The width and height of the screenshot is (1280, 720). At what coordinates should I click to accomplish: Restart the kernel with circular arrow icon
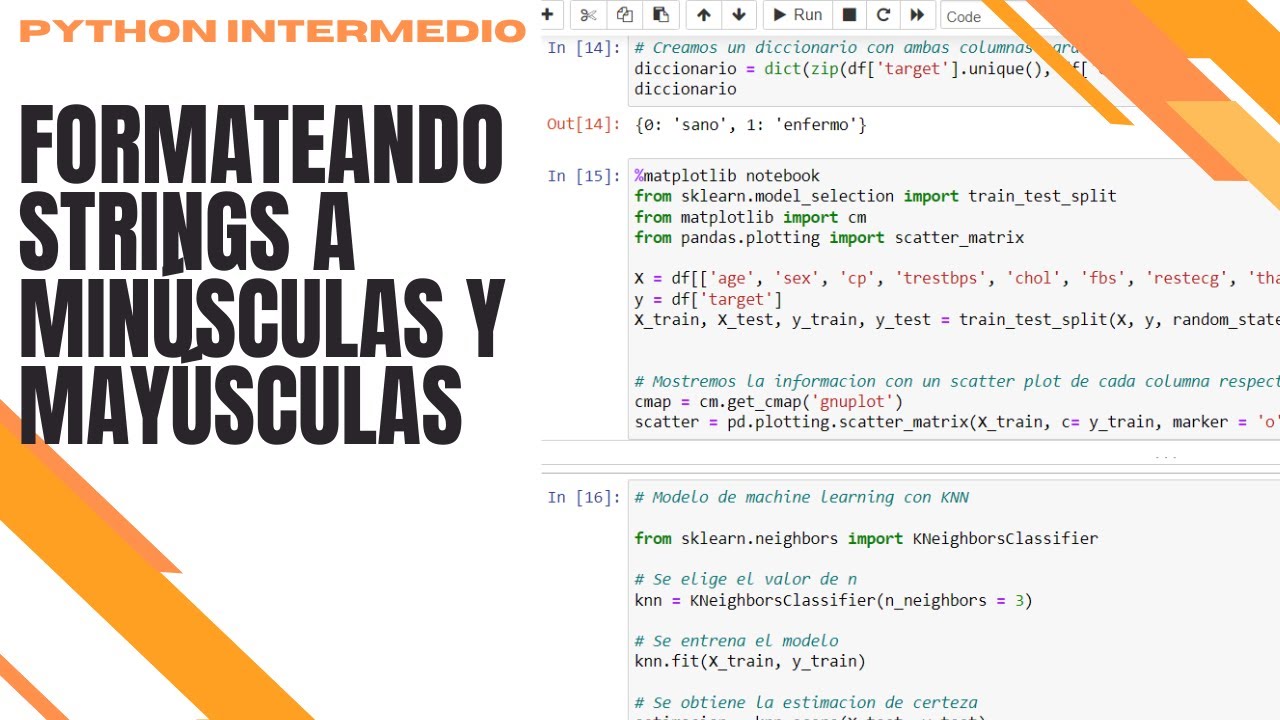pyautogui.click(x=883, y=15)
